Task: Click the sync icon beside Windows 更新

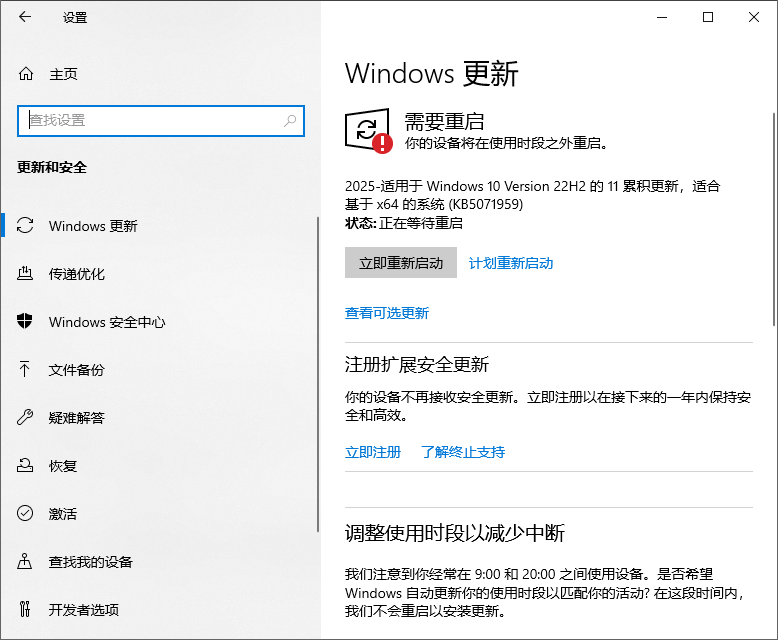Action: click(25, 225)
